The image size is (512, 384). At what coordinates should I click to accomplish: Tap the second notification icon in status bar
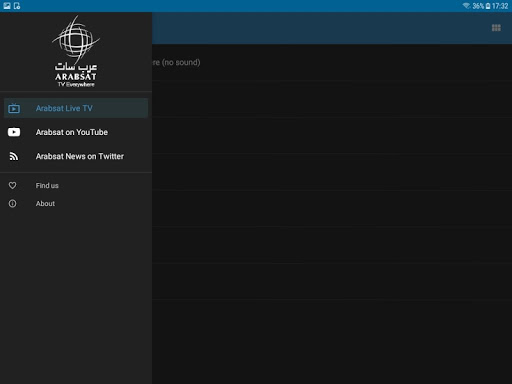17,6
